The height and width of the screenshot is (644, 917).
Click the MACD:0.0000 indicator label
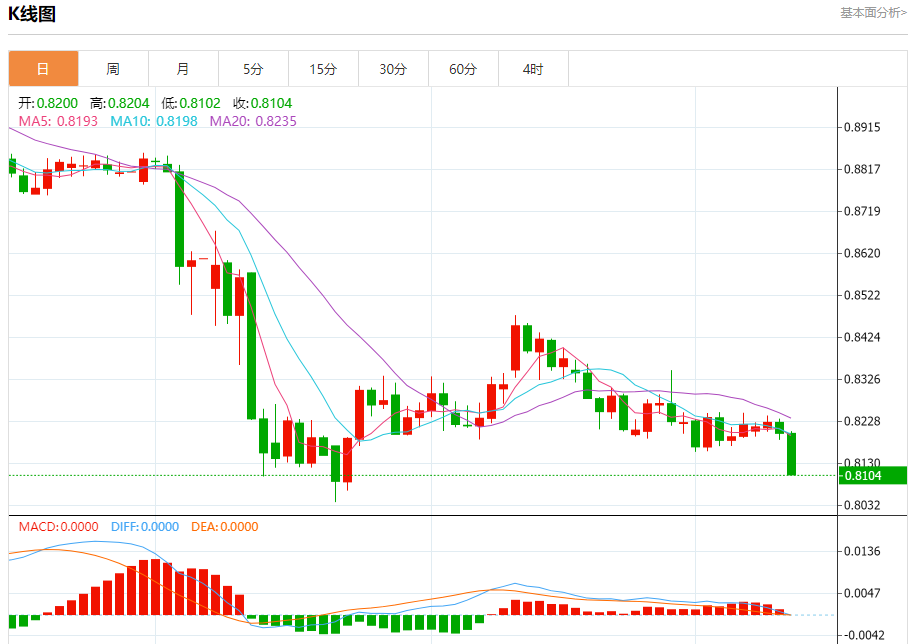click(x=58, y=527)
